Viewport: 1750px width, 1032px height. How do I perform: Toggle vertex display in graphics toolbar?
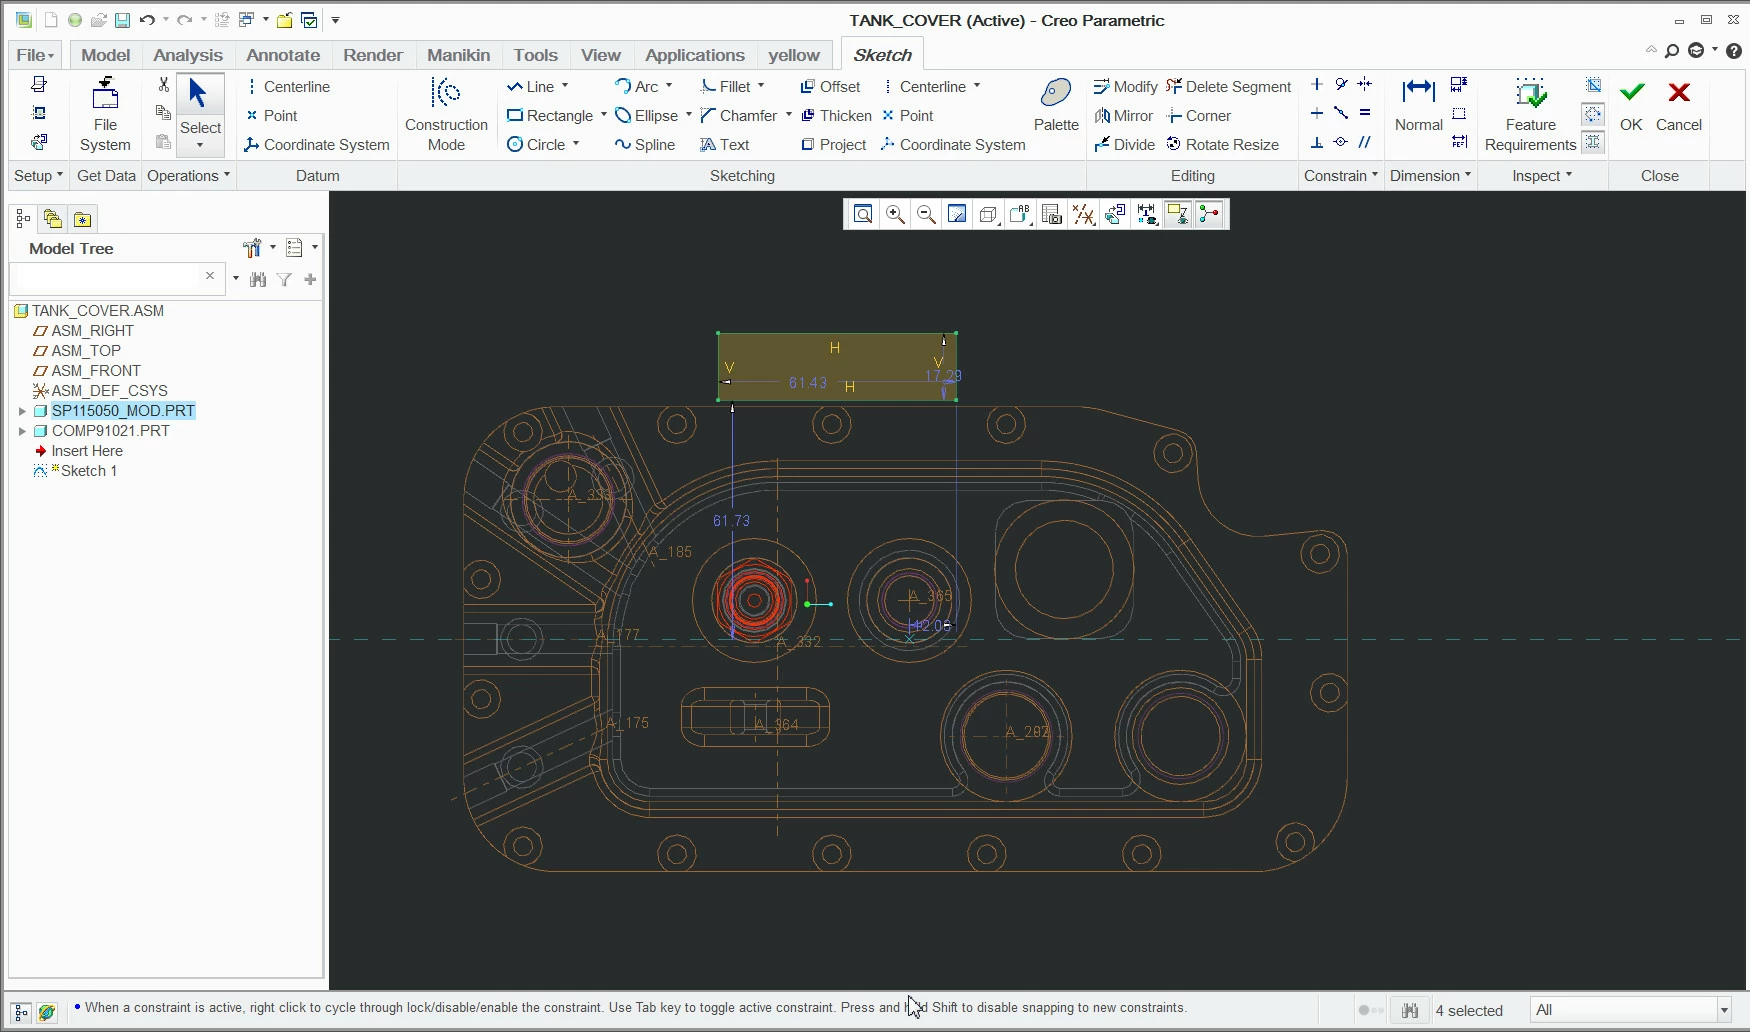tap(1209, 214)
